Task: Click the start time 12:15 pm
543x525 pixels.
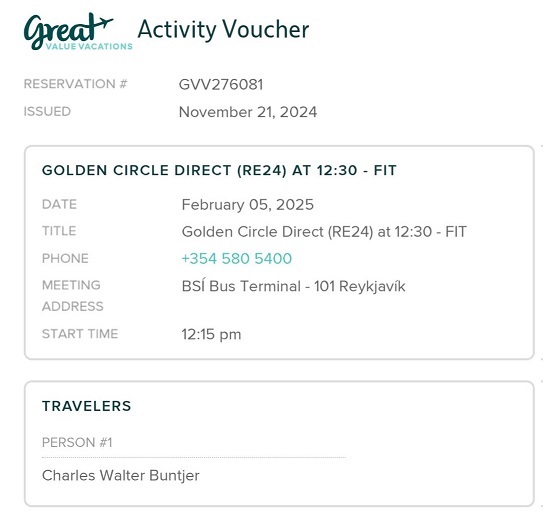Action: (211, 335)
